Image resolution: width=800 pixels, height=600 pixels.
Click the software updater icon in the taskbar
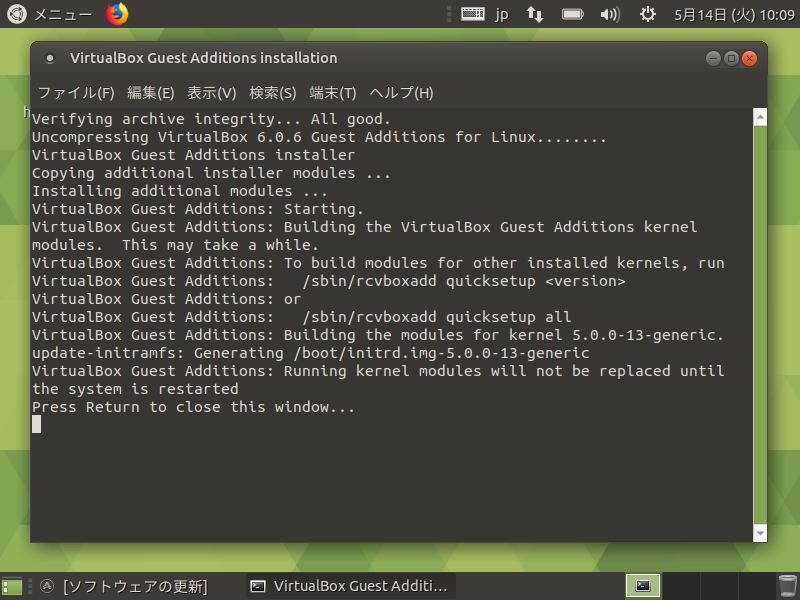pyautogui.click(x=47, y=586)
